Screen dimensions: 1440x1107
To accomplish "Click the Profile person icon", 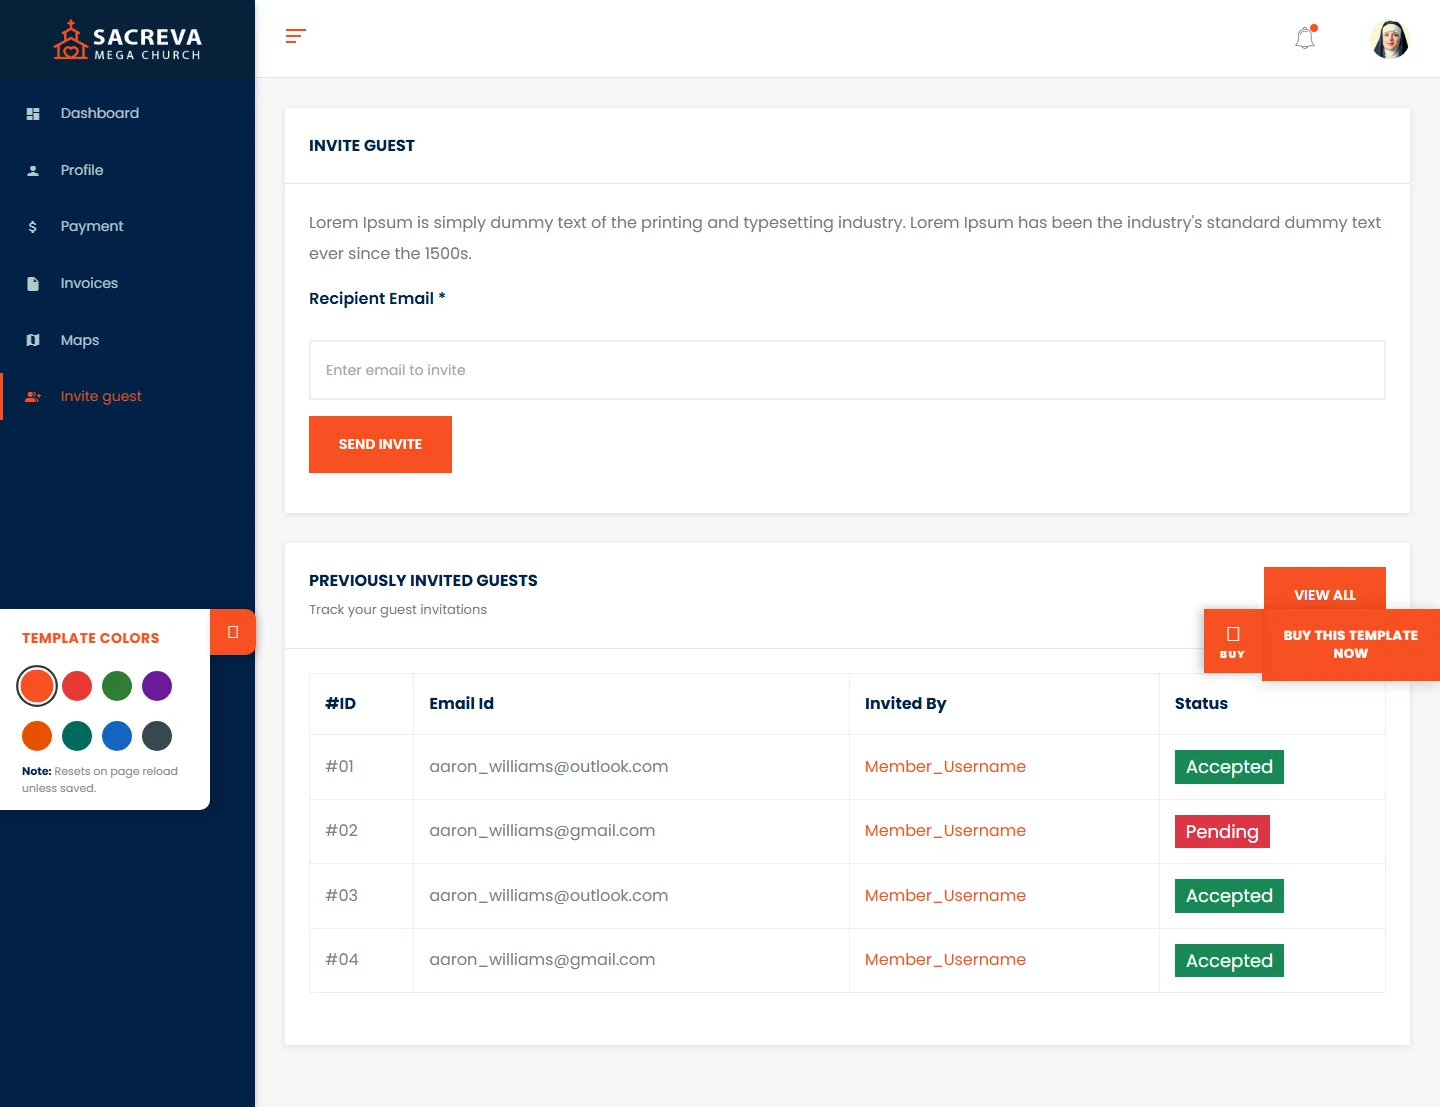I will point(33,171).
